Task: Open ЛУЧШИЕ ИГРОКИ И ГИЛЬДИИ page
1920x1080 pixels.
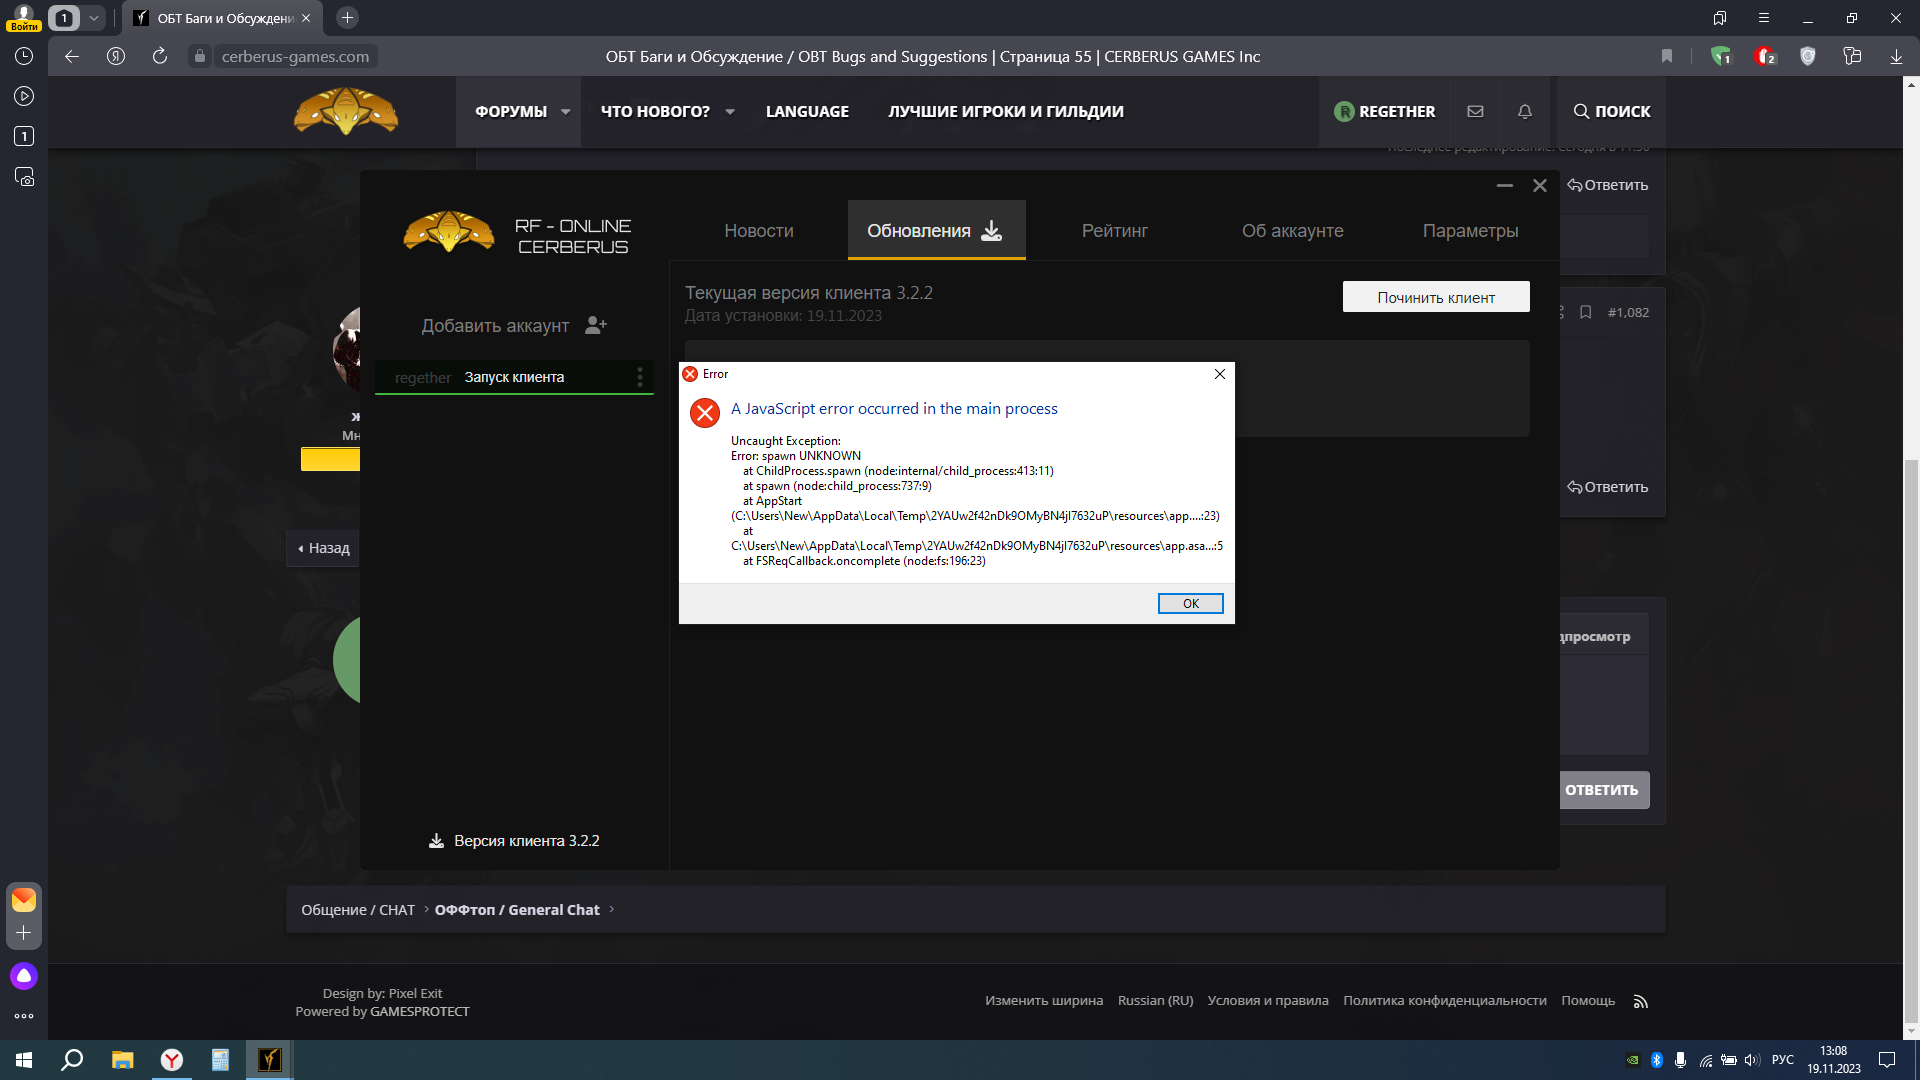Action: coord(1006,112)
